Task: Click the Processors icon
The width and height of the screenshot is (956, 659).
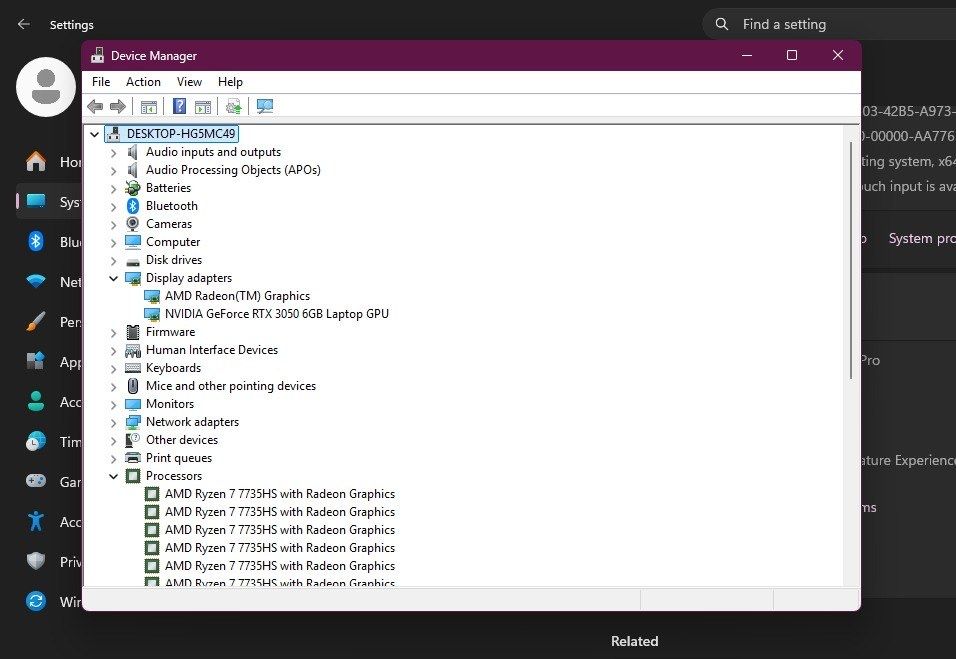Action: pos(132,476)
